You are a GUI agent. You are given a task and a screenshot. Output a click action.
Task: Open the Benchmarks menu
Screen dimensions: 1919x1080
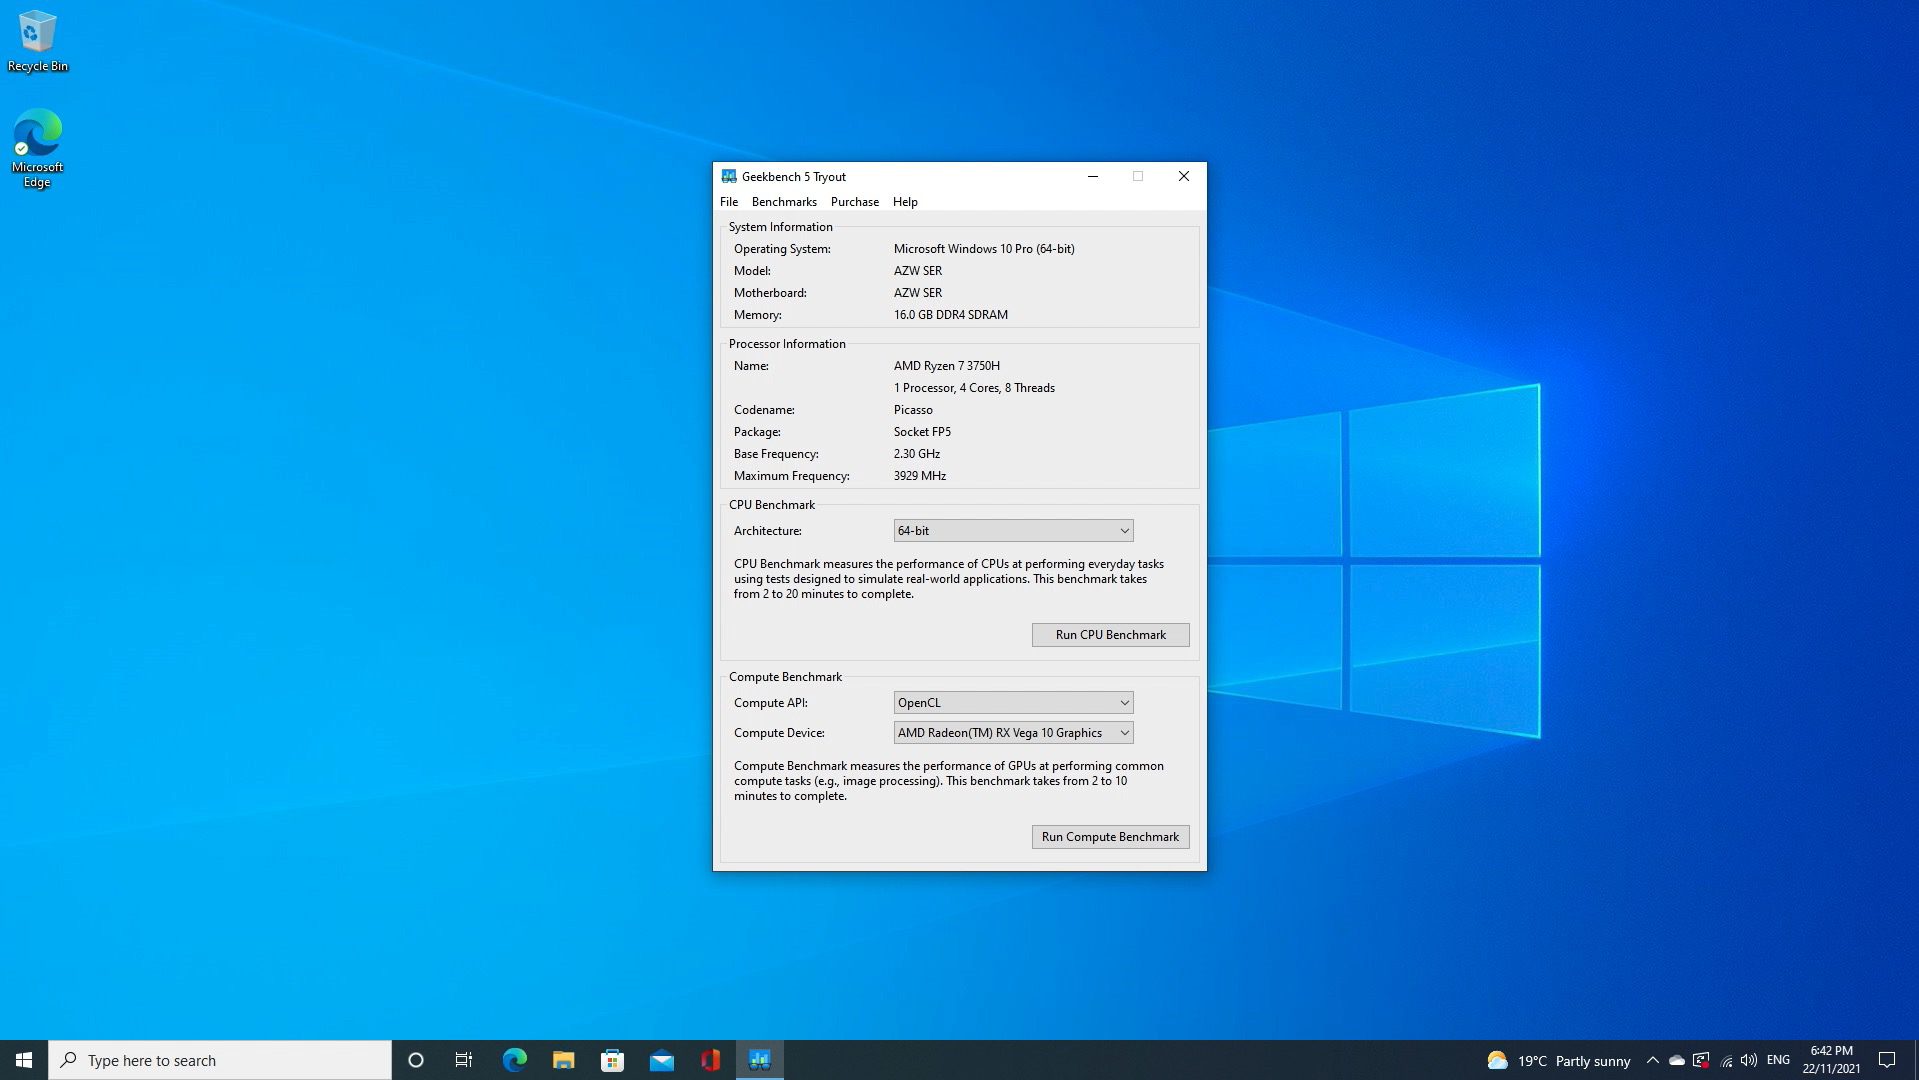click(x=783, y=202)
